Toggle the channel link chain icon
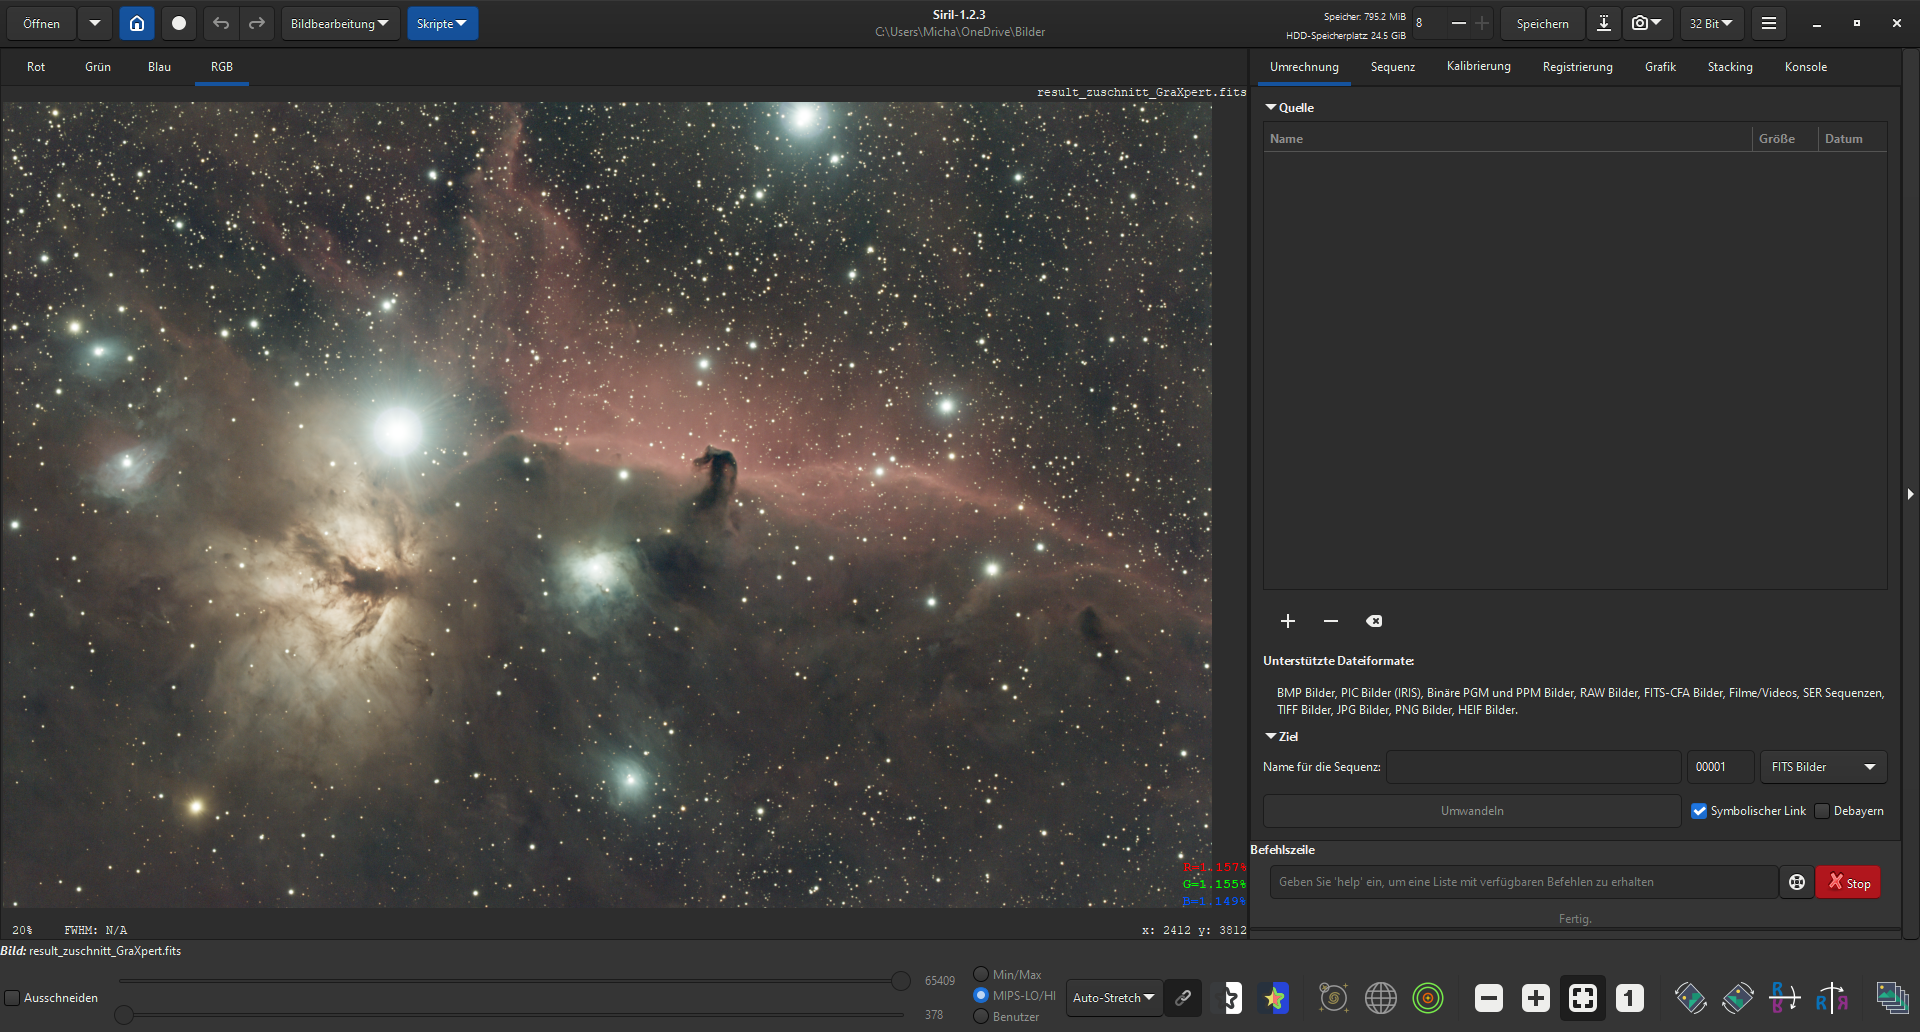The image size is (1920, 1032). coord(1183,998)
